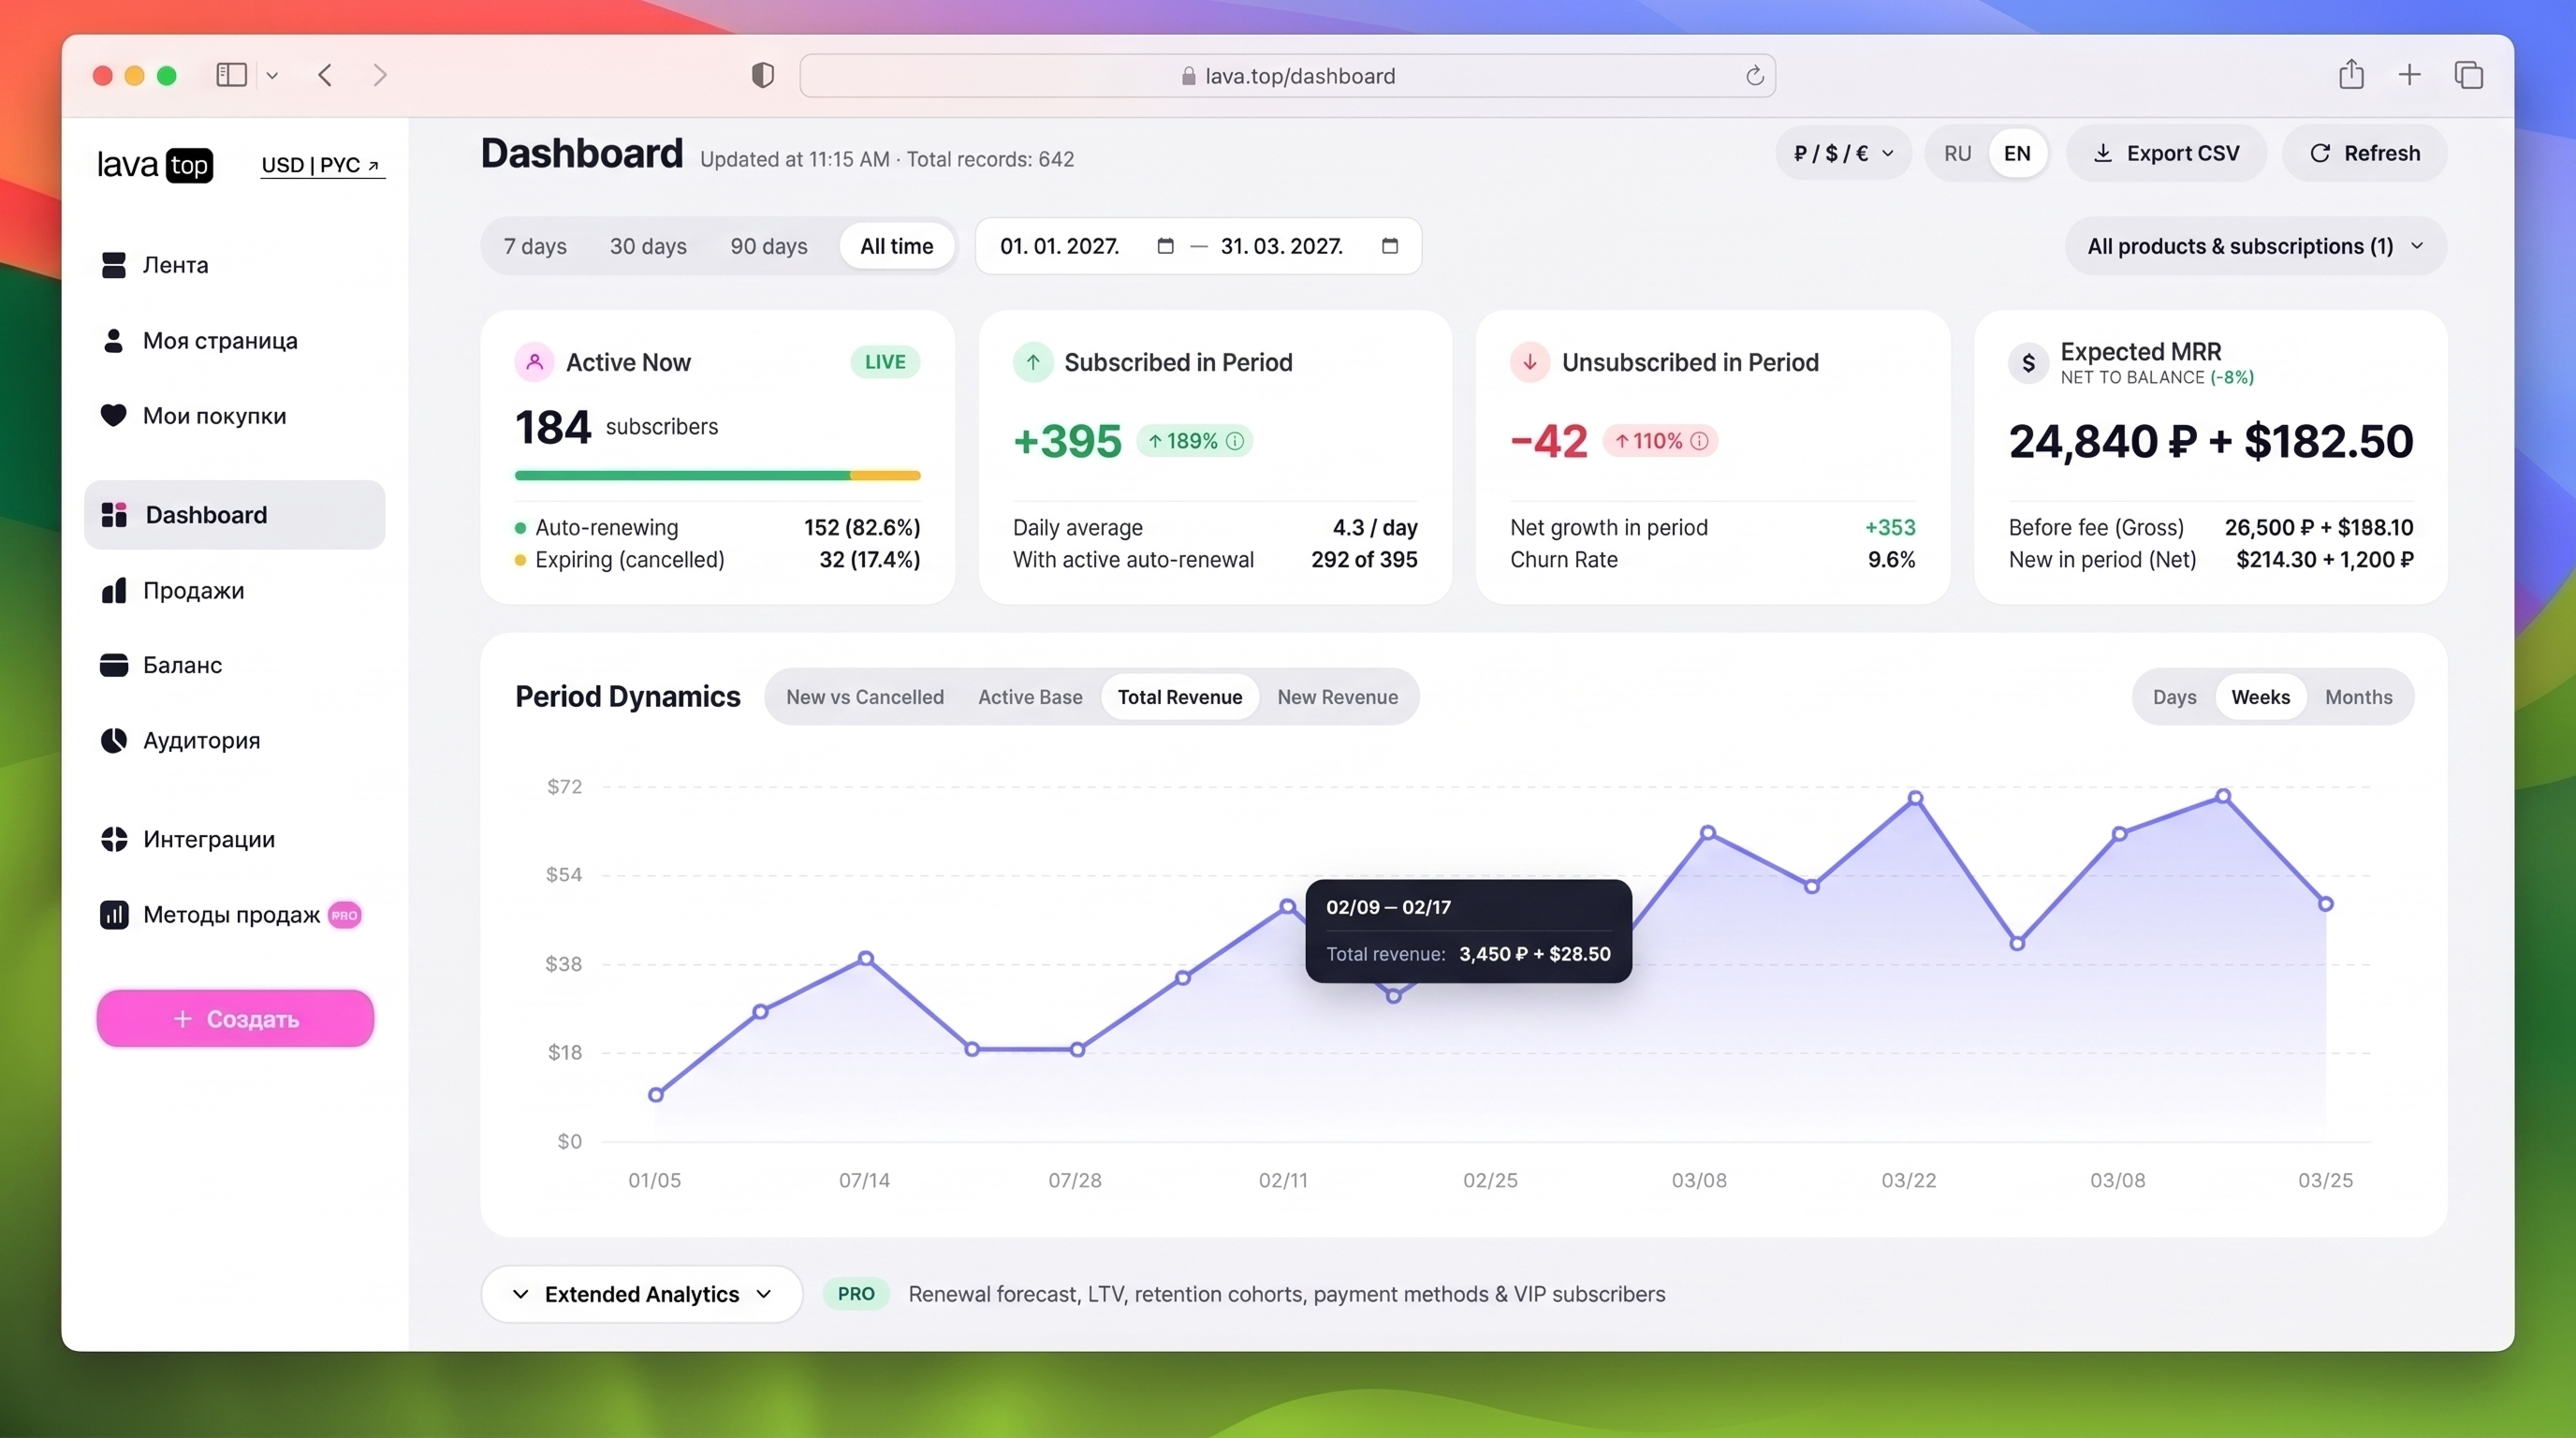Select the 30 days range

(648, 246)
